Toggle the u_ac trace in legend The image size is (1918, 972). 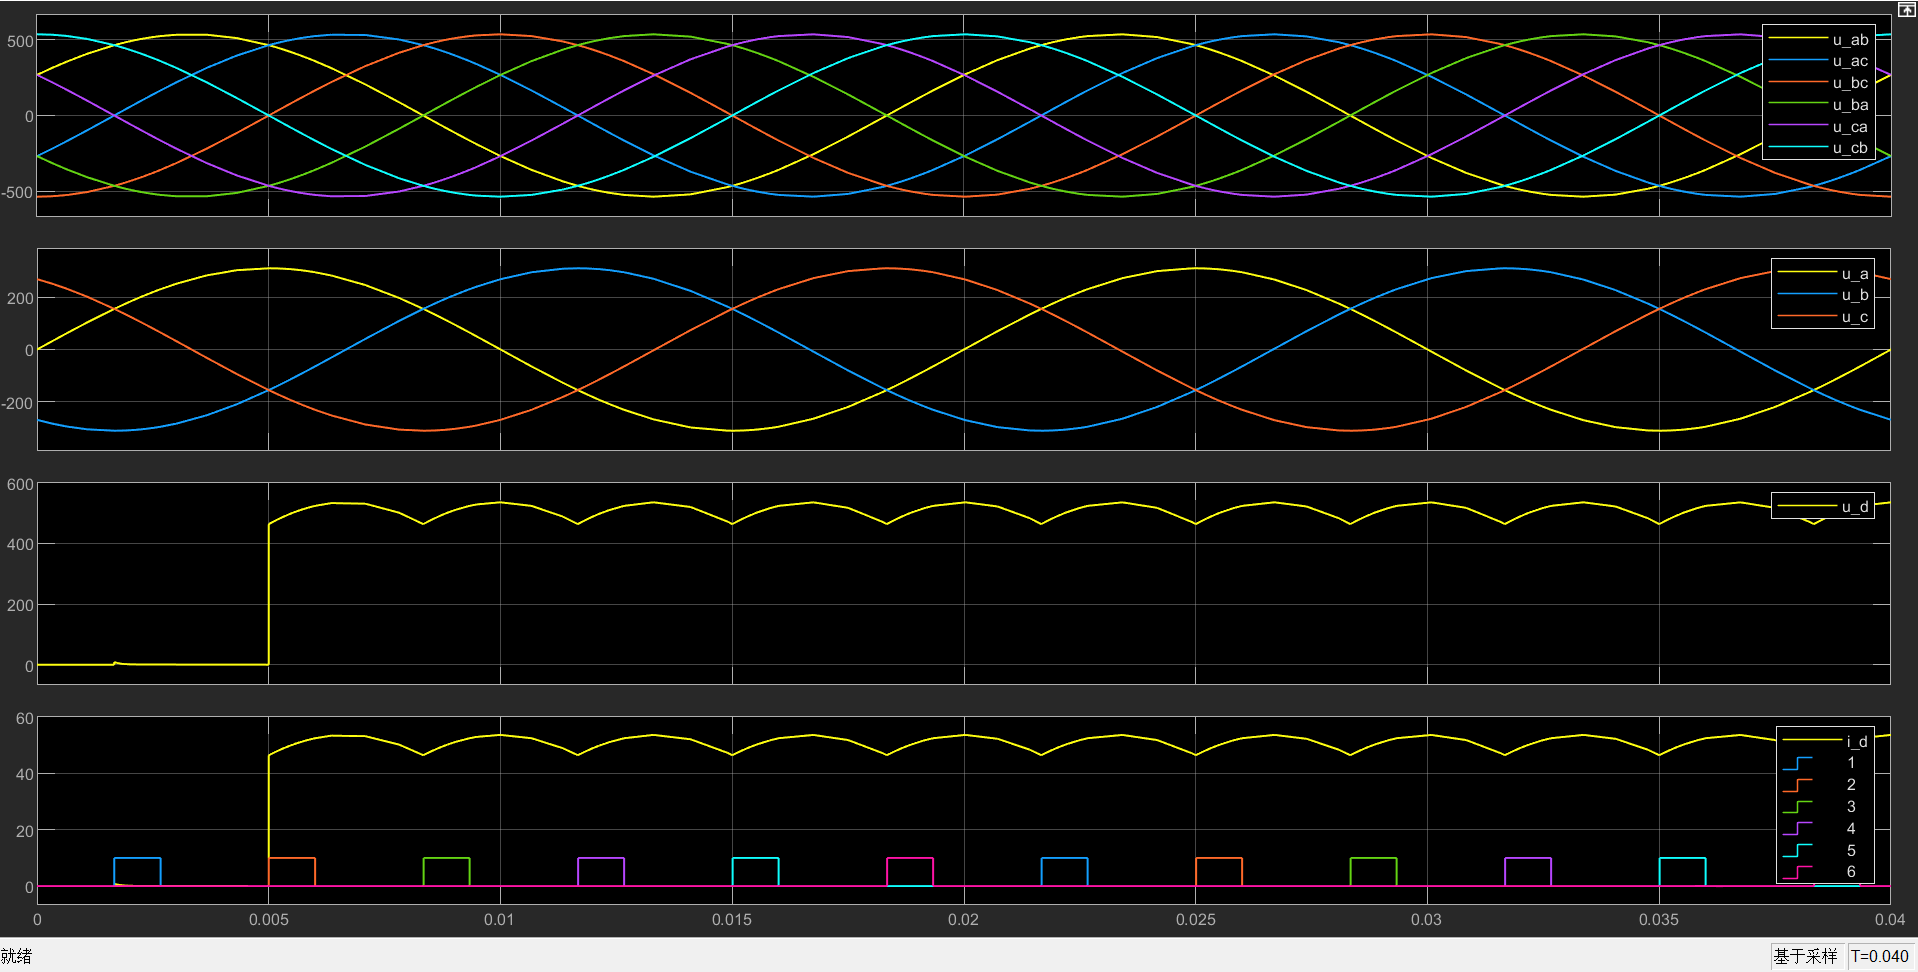(1818, 61)
